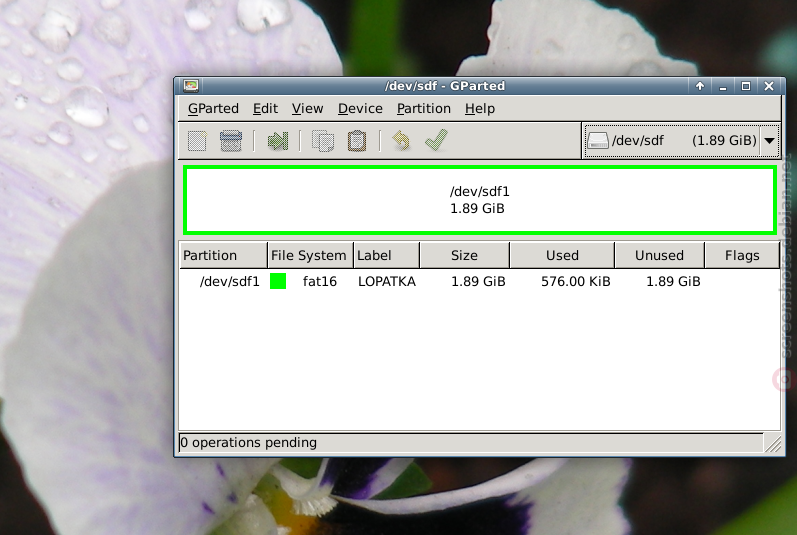This screenshot has height=535, width=797.
Task: Click the Size column header
Action: 465,255
